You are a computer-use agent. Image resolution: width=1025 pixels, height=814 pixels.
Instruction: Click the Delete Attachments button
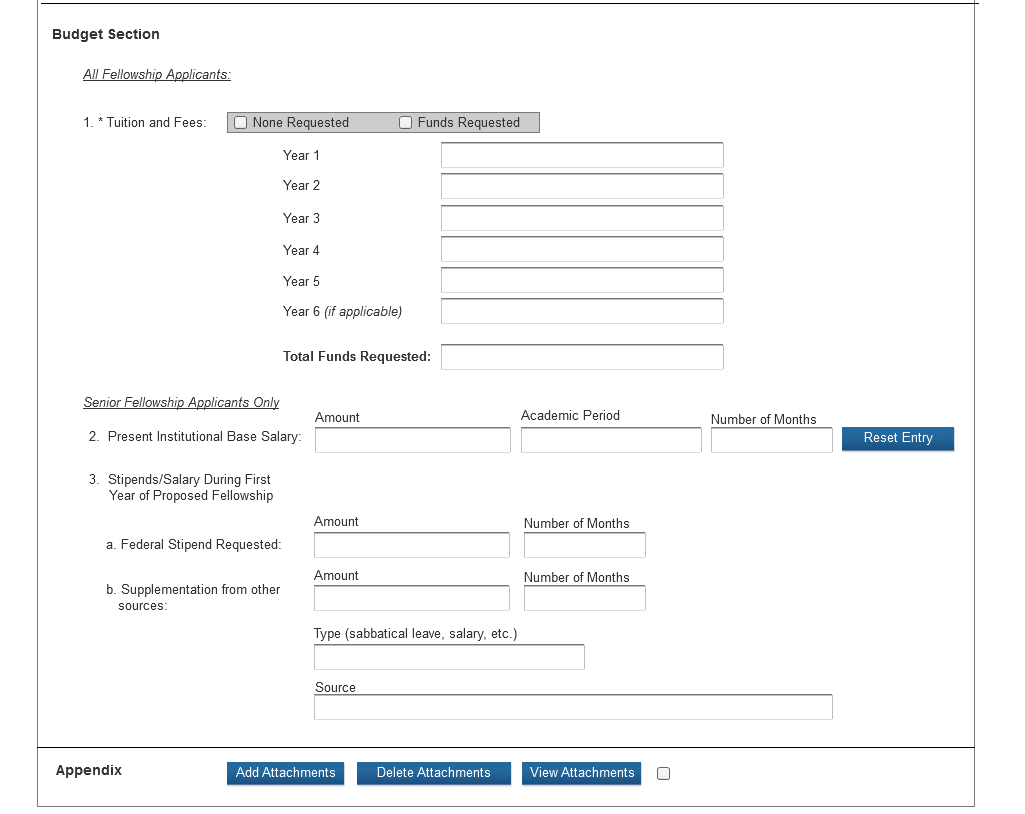[x=433, y=773]
